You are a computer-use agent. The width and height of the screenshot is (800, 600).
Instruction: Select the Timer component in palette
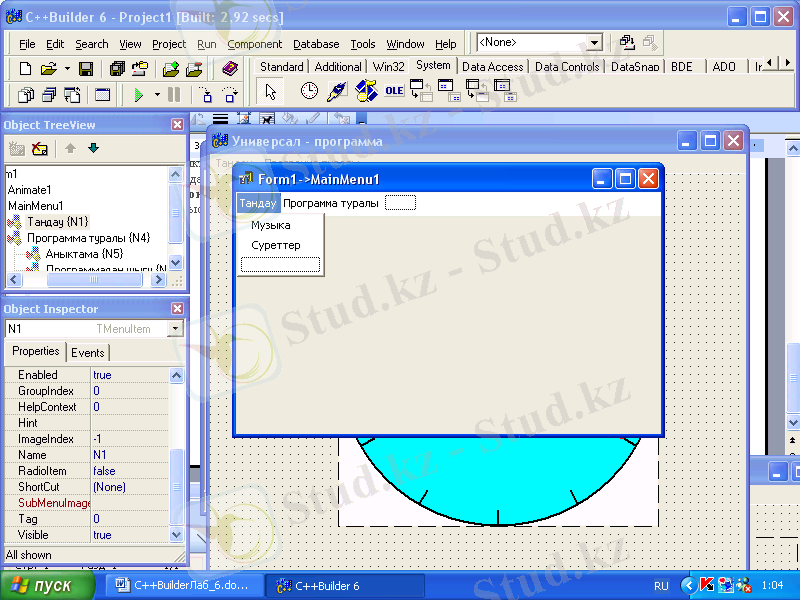pos(309,91)
